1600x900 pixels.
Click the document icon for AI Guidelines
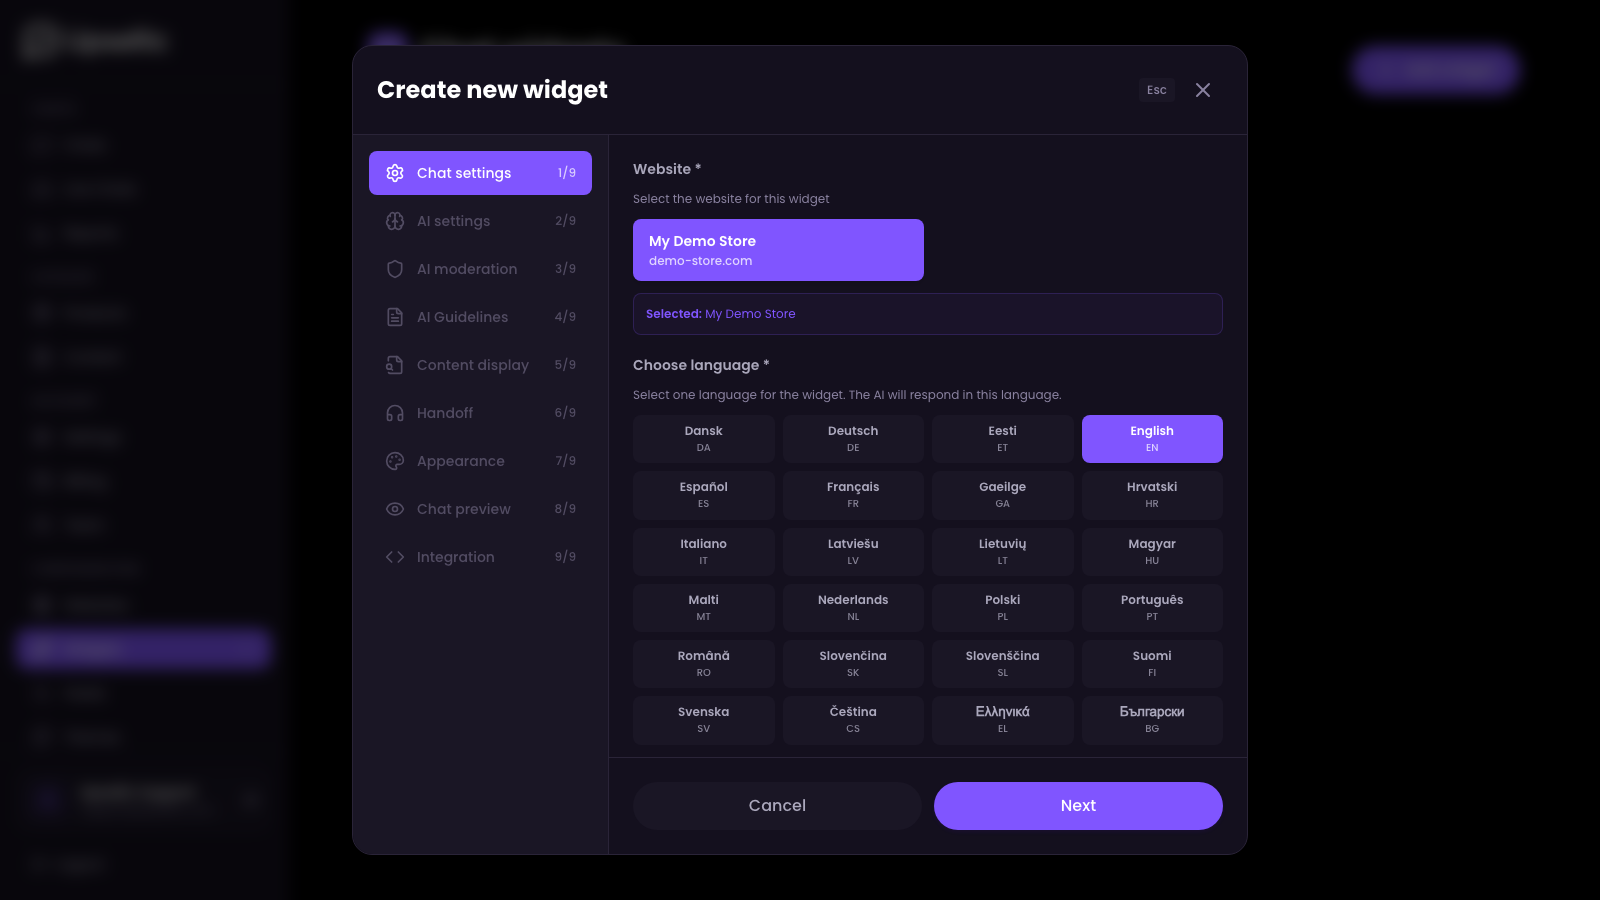pyautogui.click(x=396, y=316)
